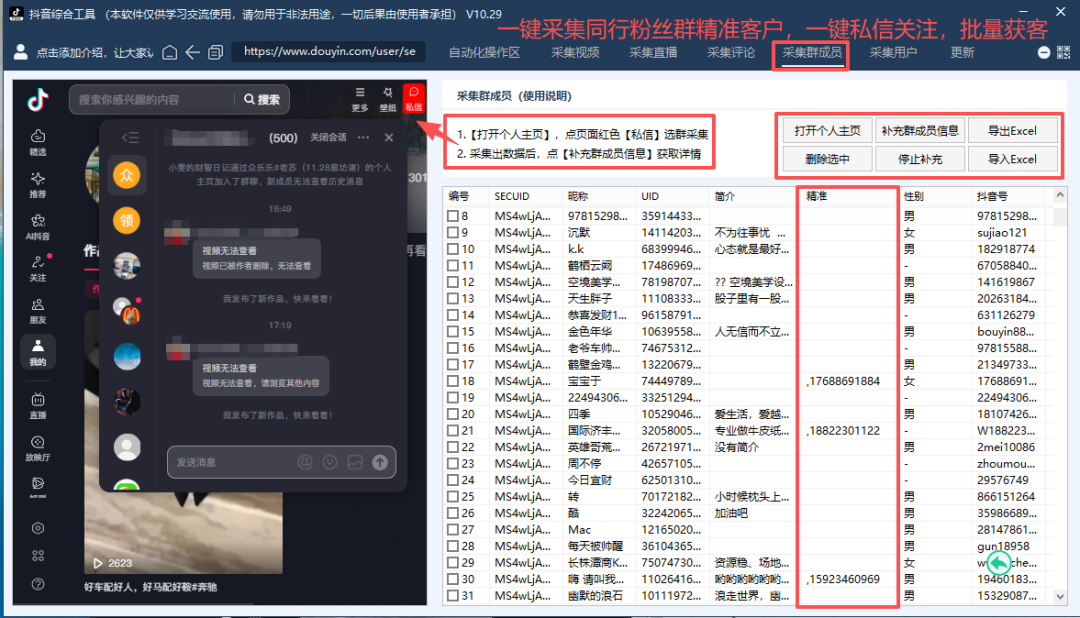Screen dimensions: 1080x618
Task: Check the box for row 12
Action: pyautogui.click(x=453, y=282)
